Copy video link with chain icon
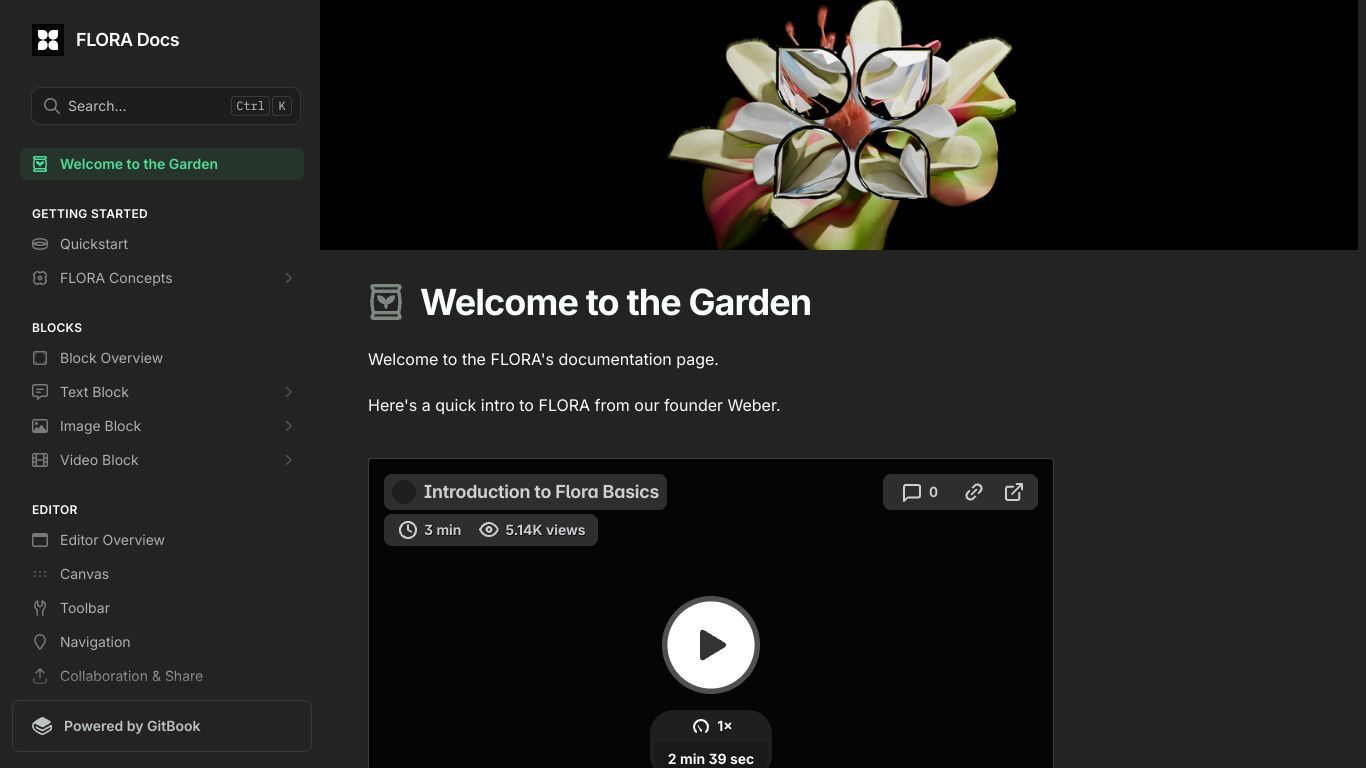The image size is (1366, 768). 973,492
